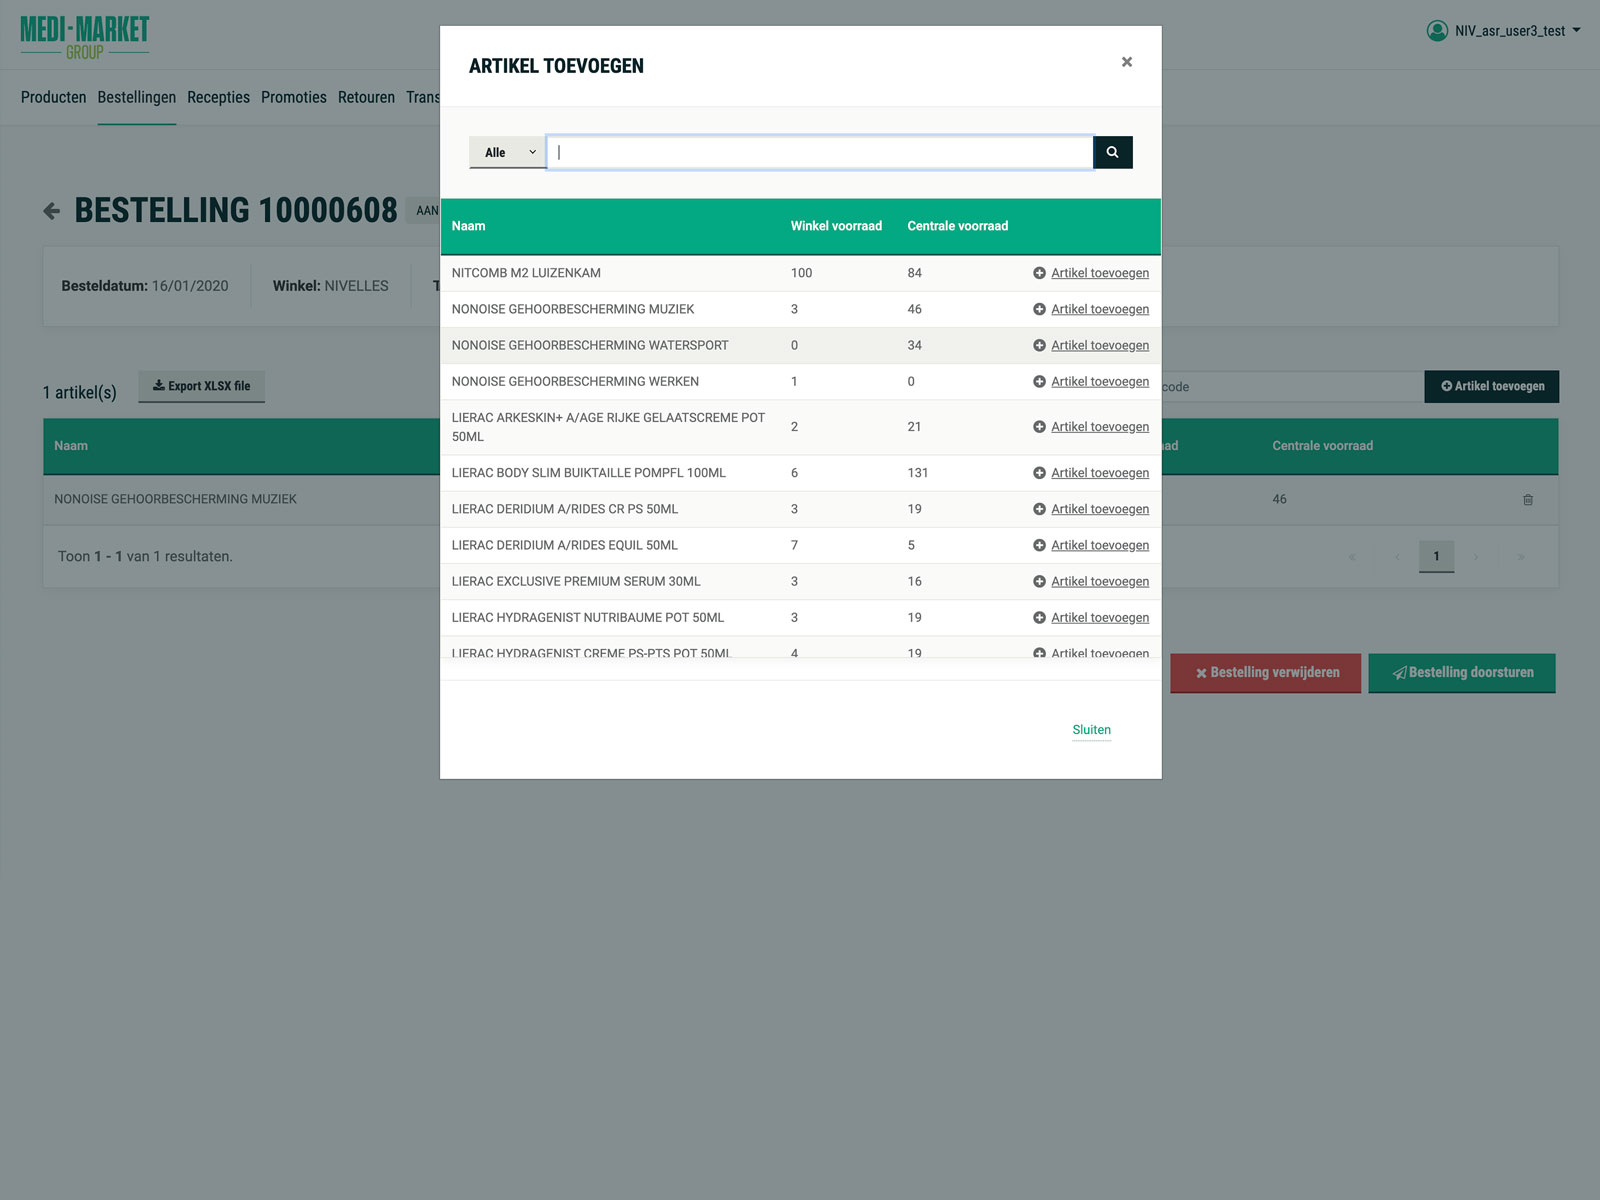The width and height of the screenshot is (1600, 1200).
Task: Open the Promoties menu
Action: pyautogui.click(x=293, y=97)
